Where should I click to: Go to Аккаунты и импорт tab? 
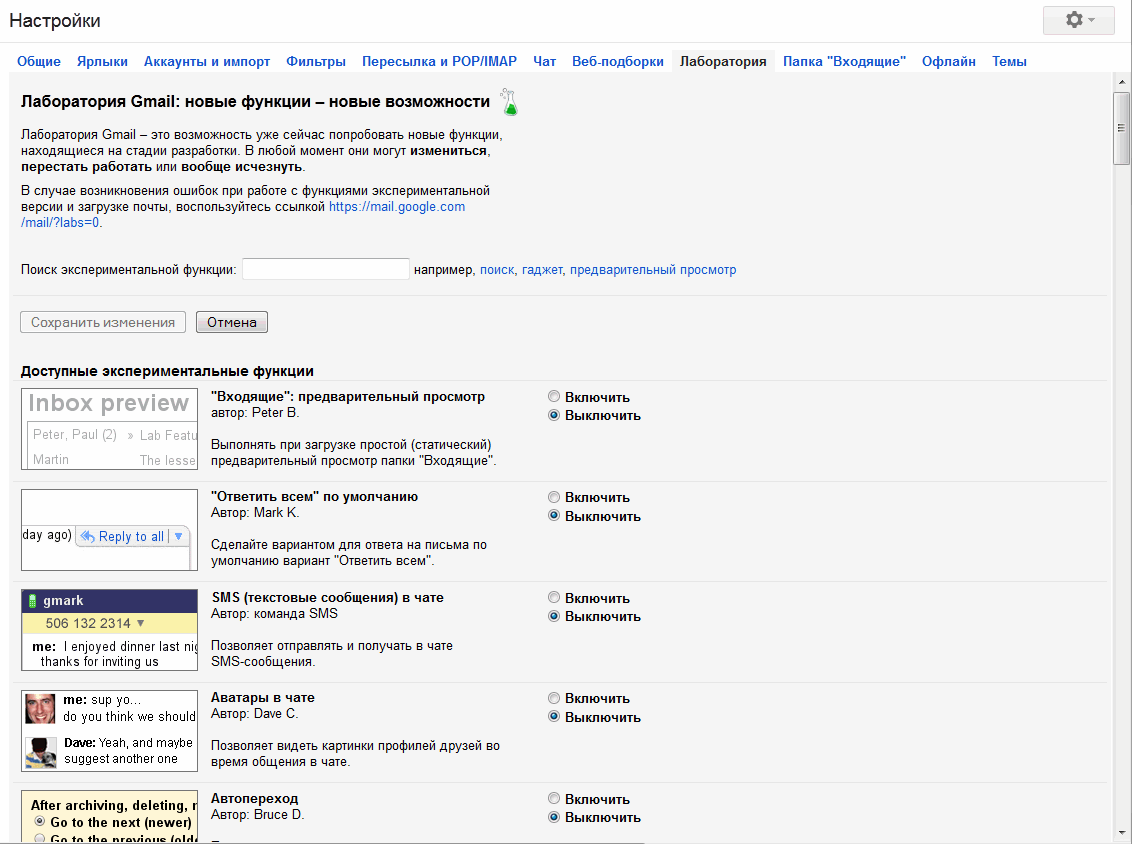coord(207,61)
